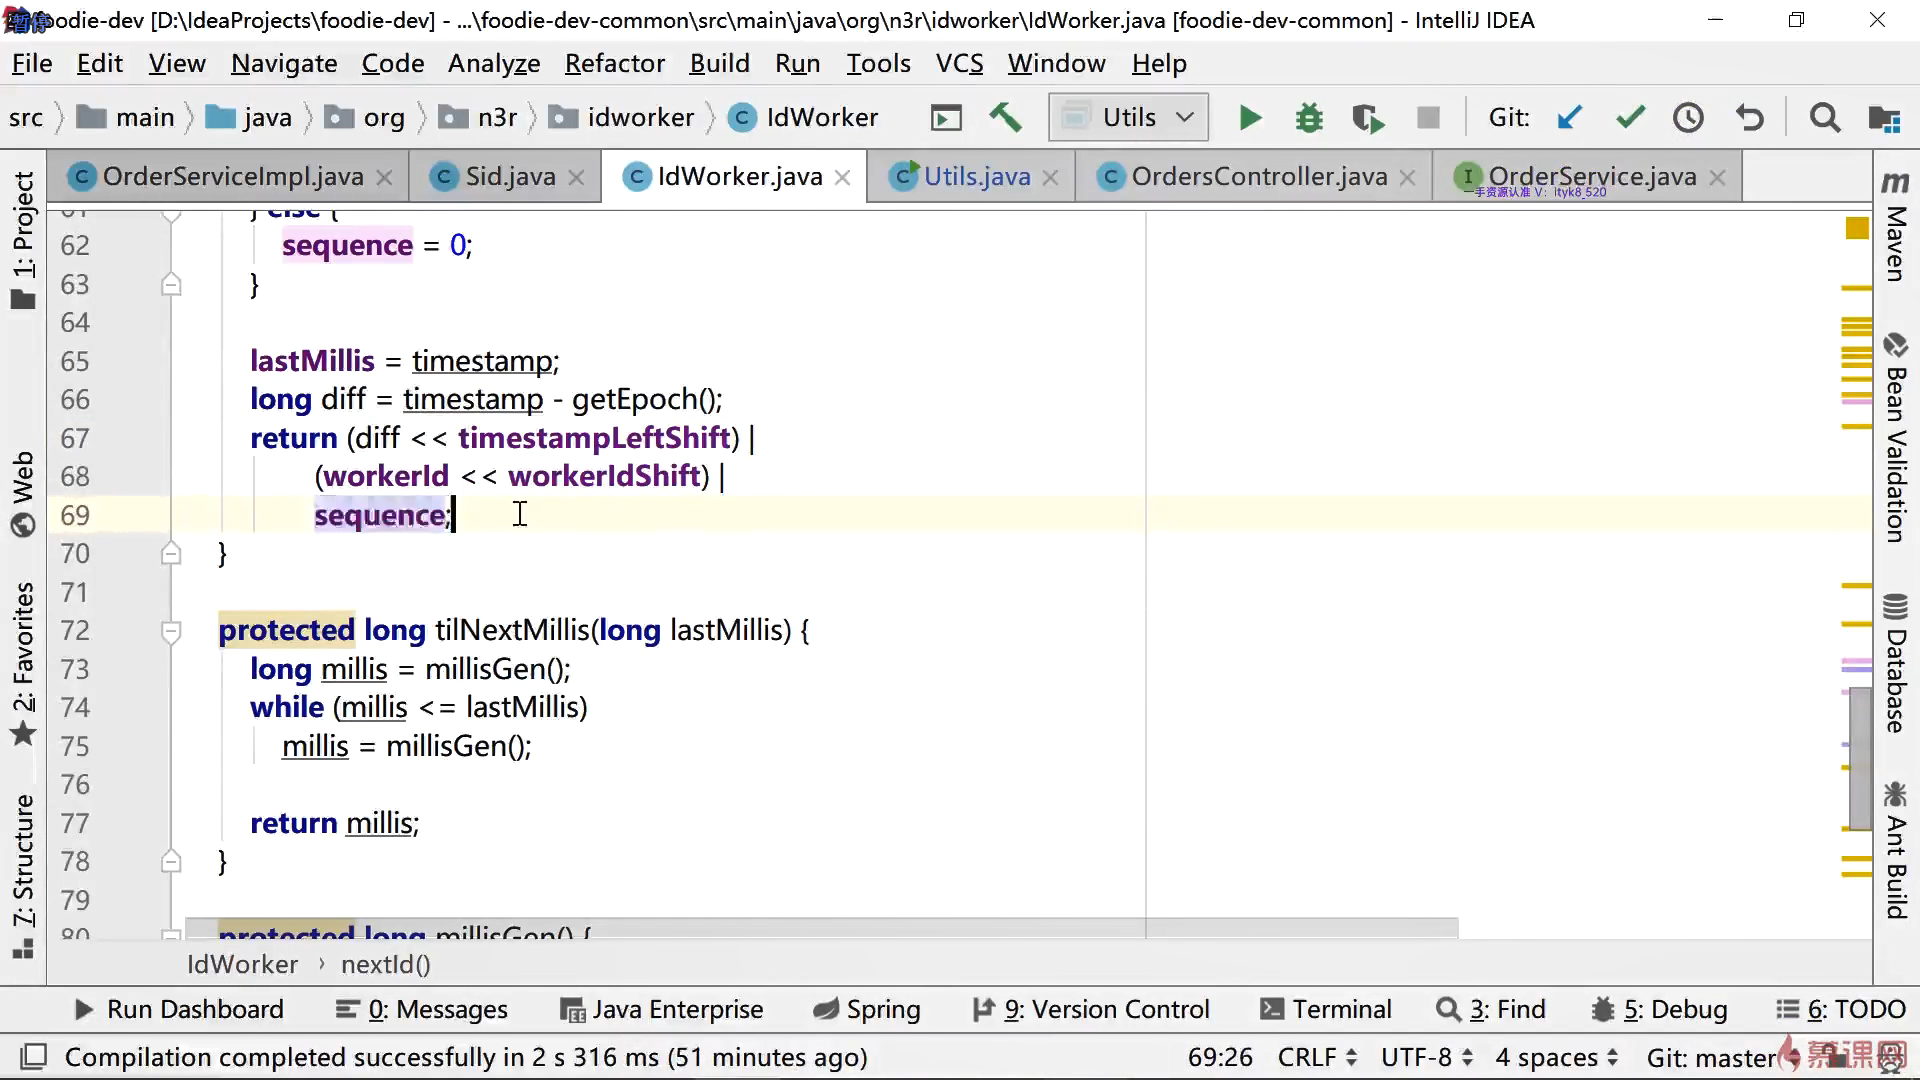Open the Terminal tool window
The height and width of the screenshot is (1080, 1920).
click(x=1327, y=1010)
